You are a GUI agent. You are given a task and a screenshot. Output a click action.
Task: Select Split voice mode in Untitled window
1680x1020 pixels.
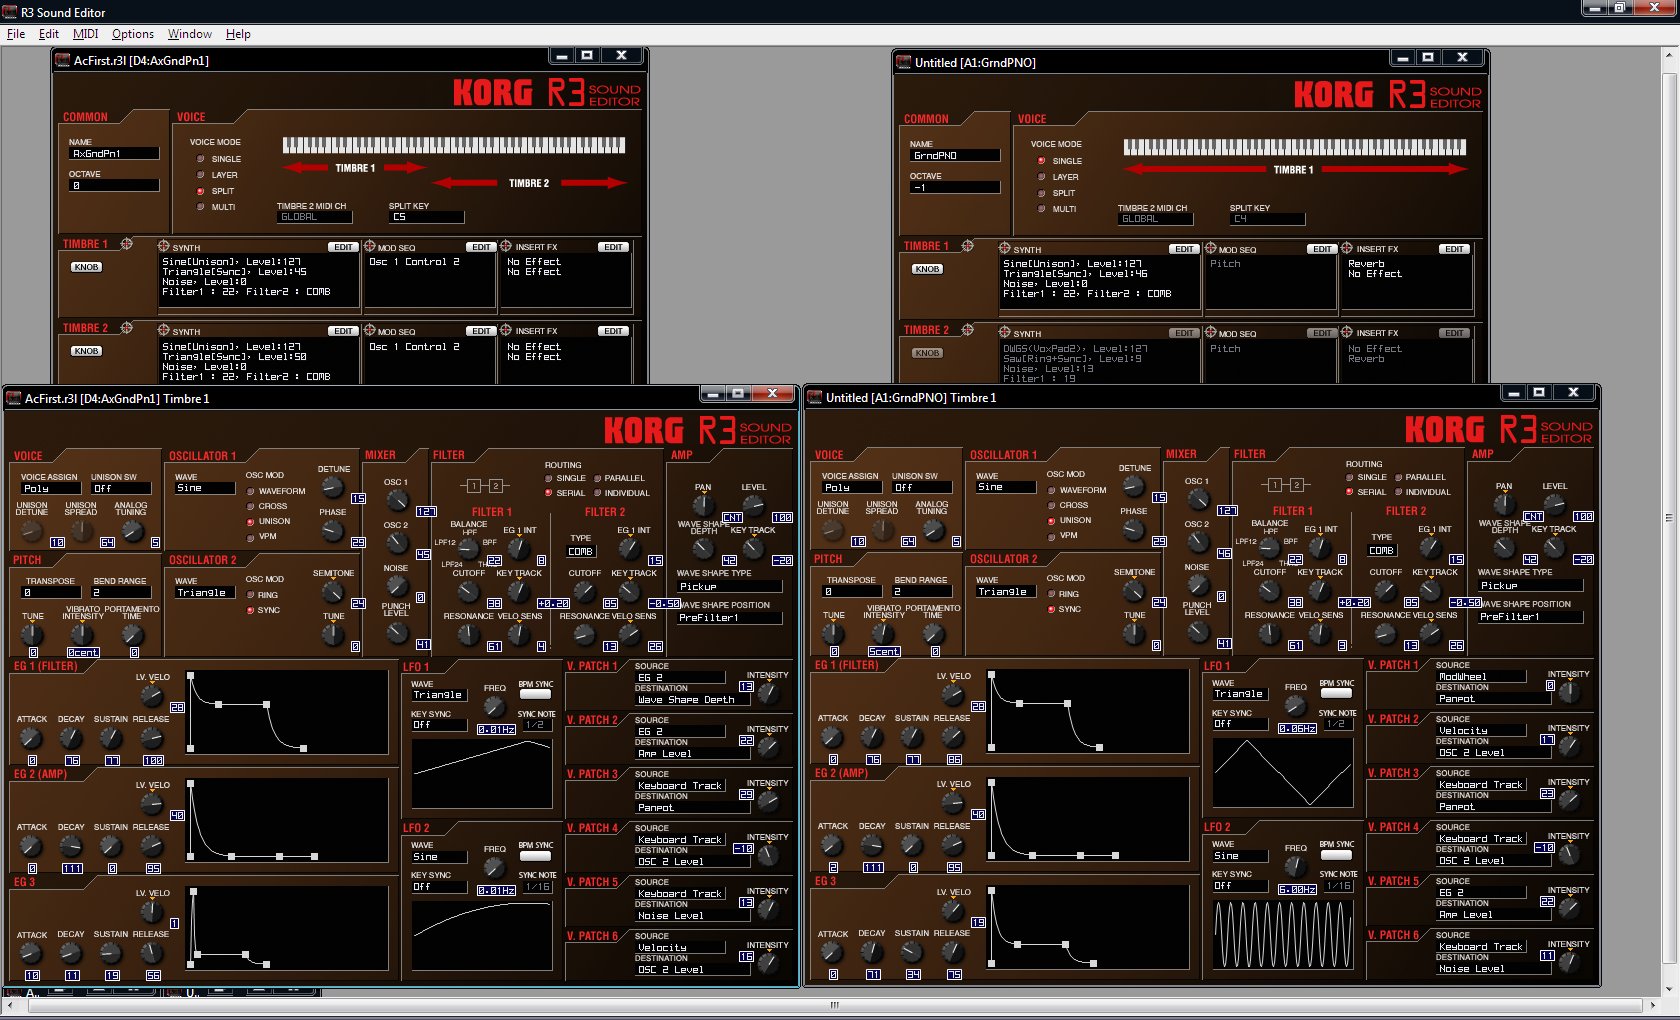[1042, 193]
